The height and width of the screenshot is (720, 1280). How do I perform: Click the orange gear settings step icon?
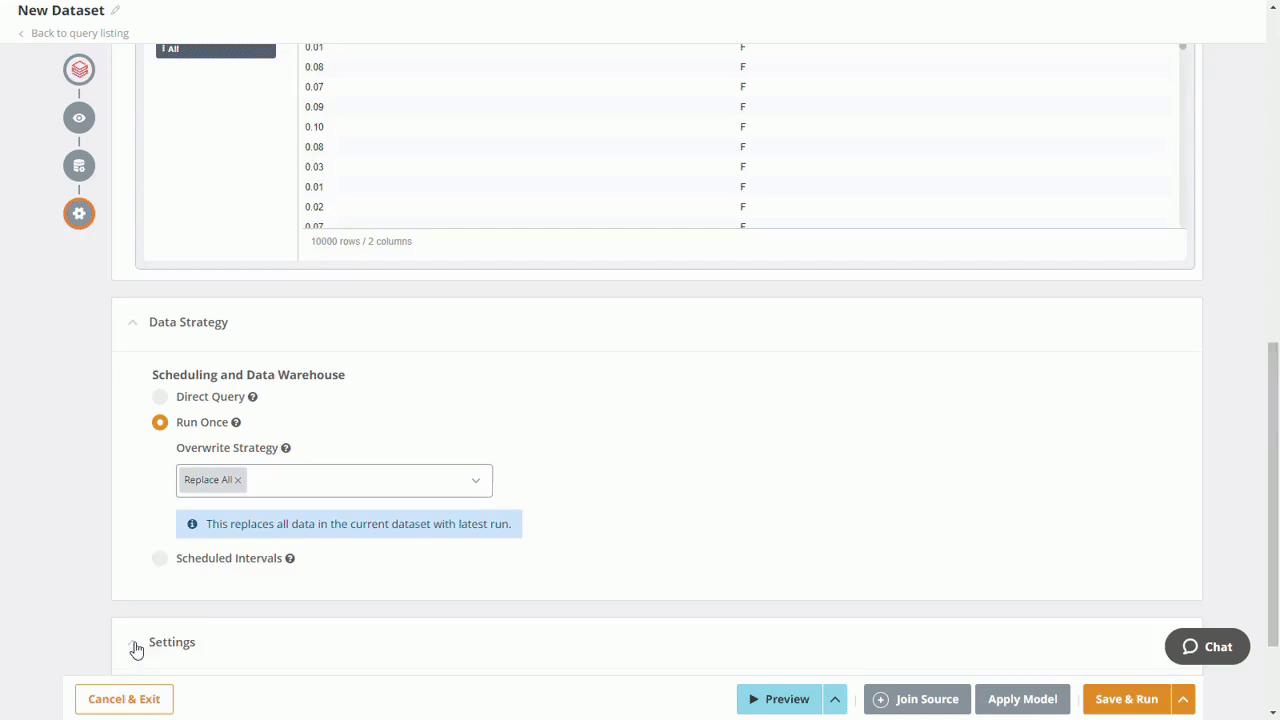click(x=79, y=214)
